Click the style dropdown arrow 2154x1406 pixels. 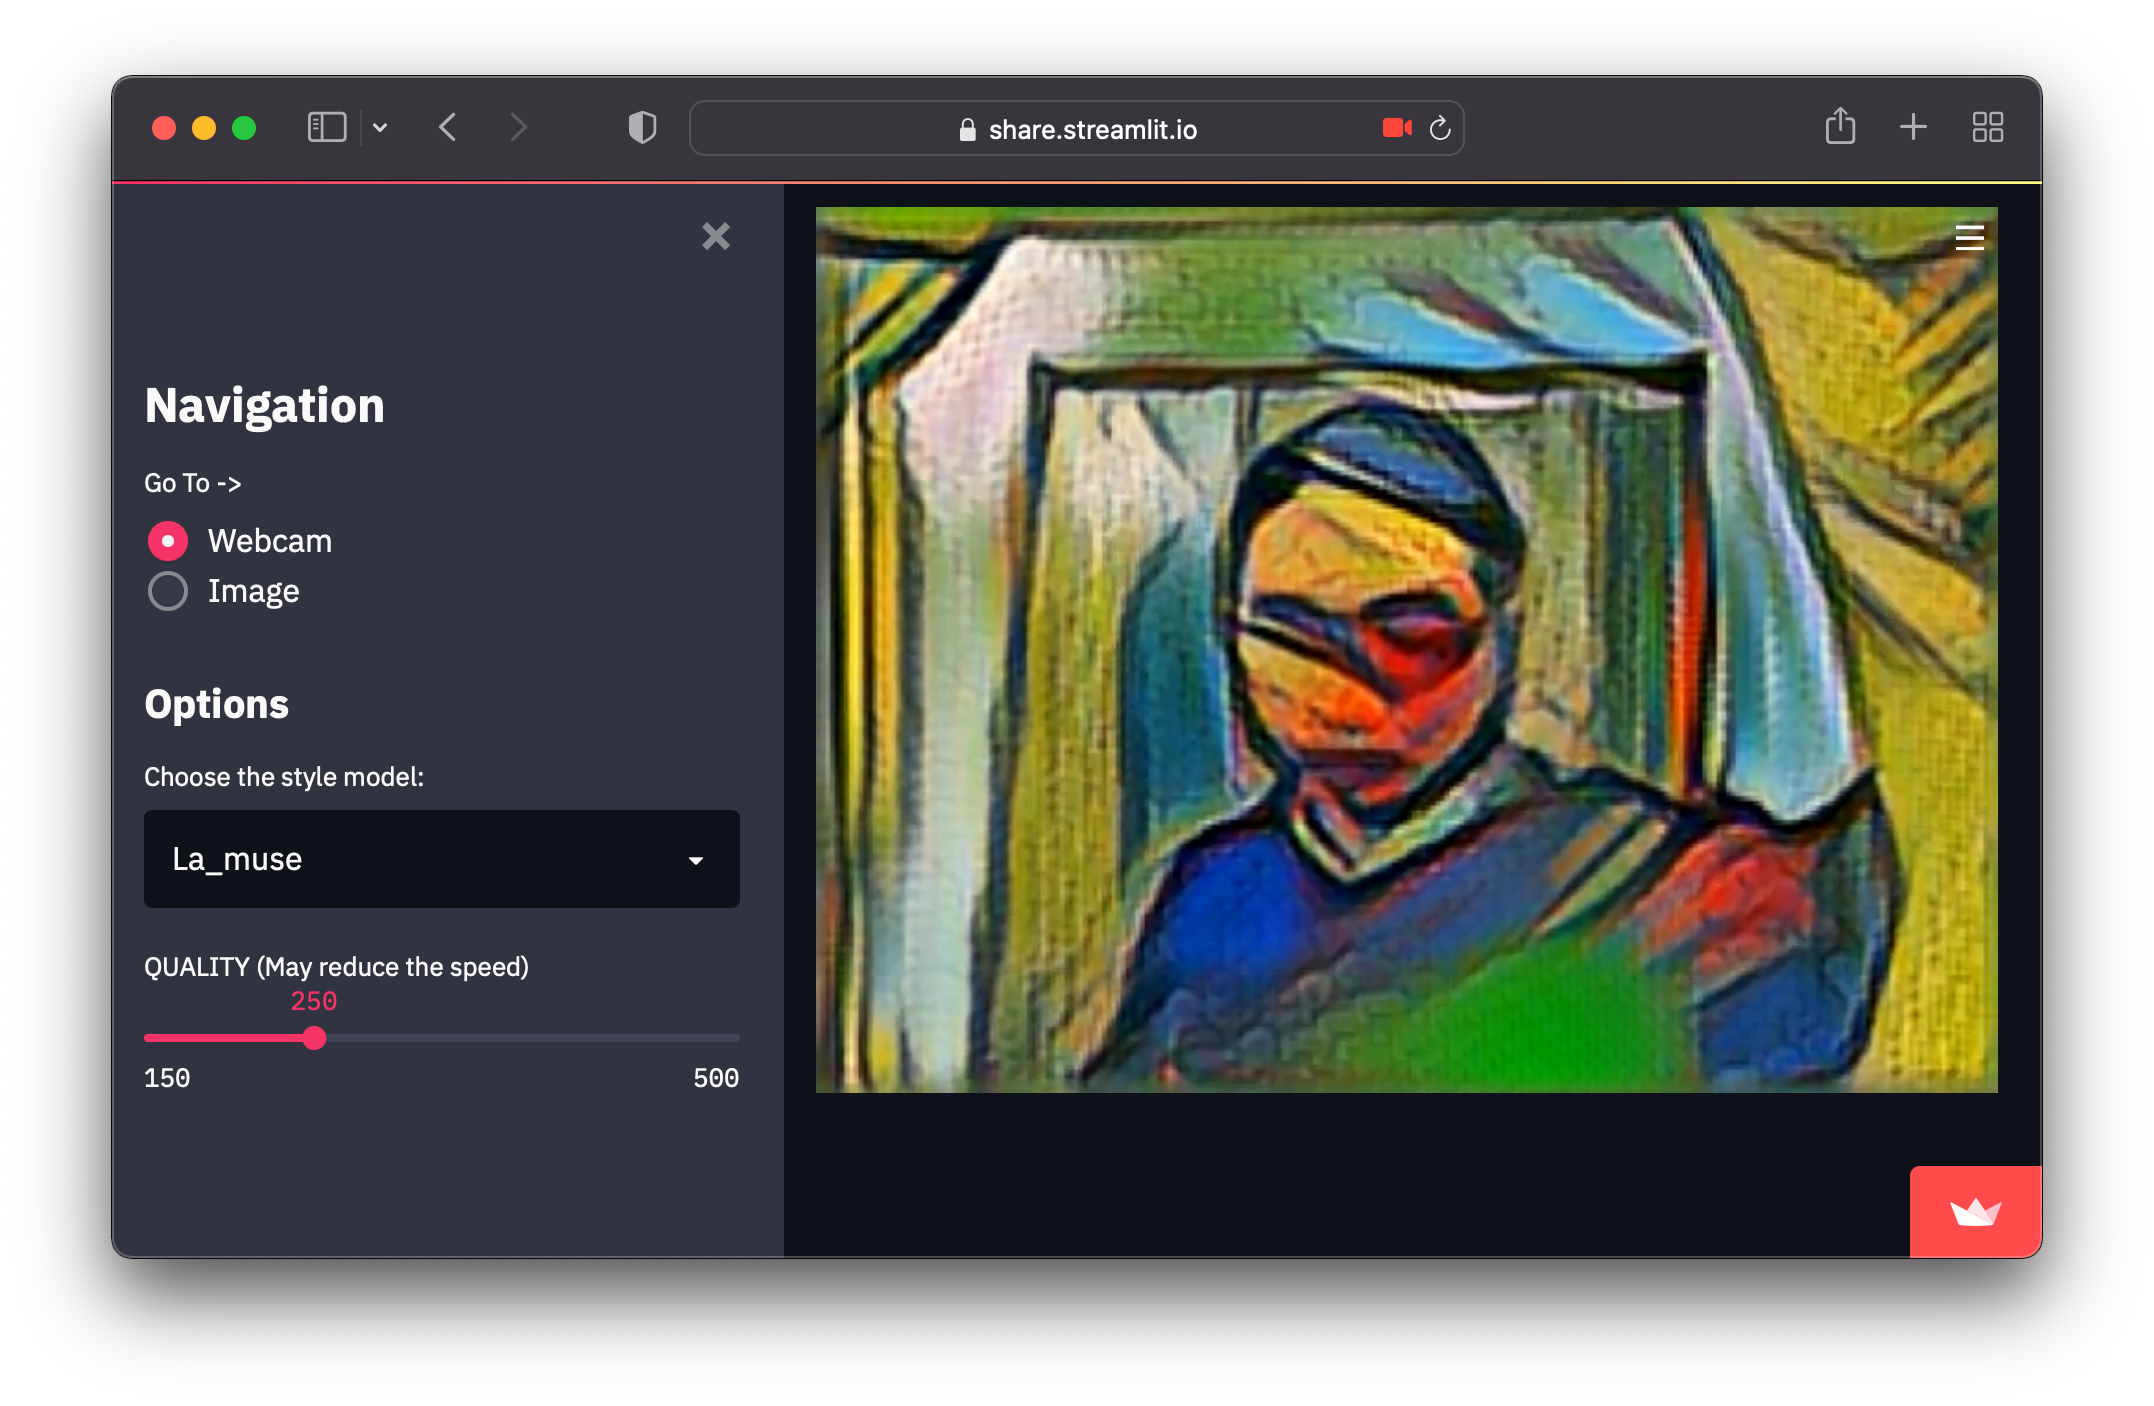click(696, 860)
